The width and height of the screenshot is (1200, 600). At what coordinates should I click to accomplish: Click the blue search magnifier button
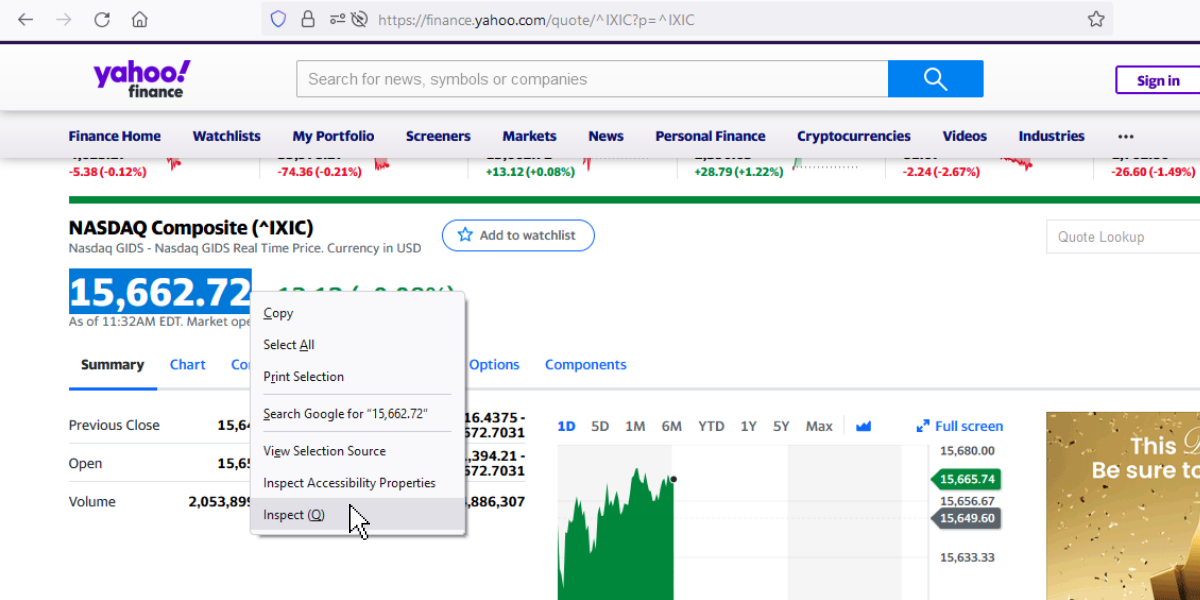pos(934,78)
